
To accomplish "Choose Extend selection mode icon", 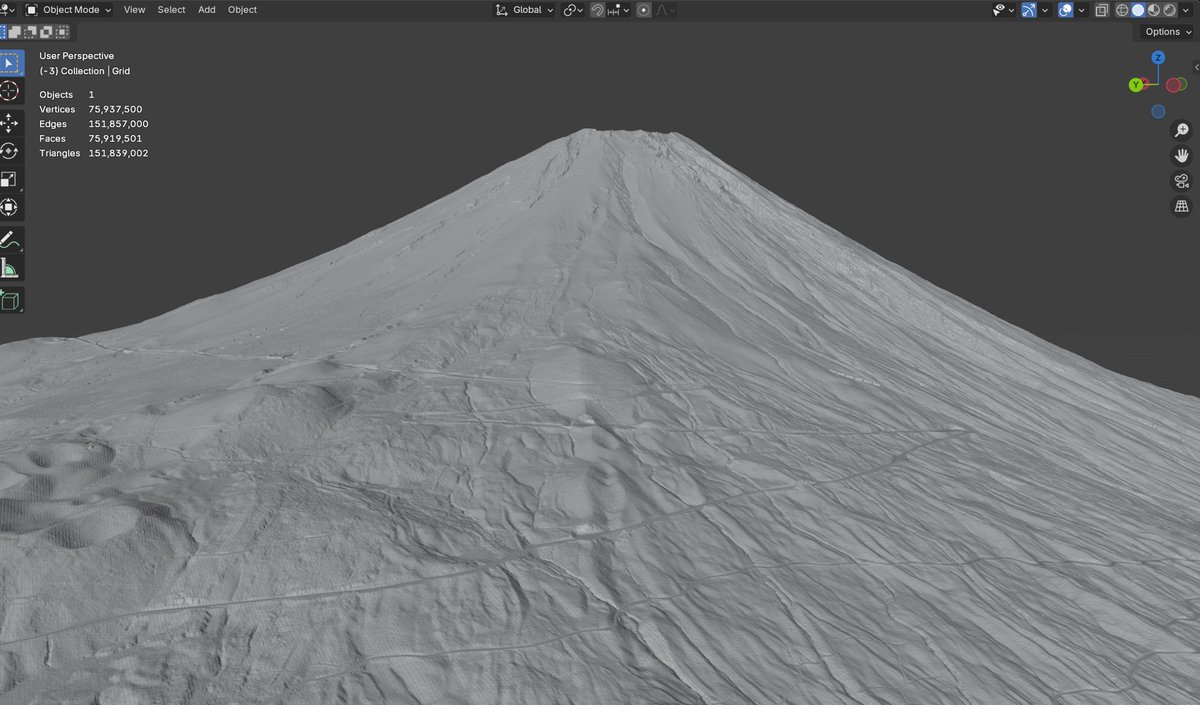I will (x=16, y=31).
